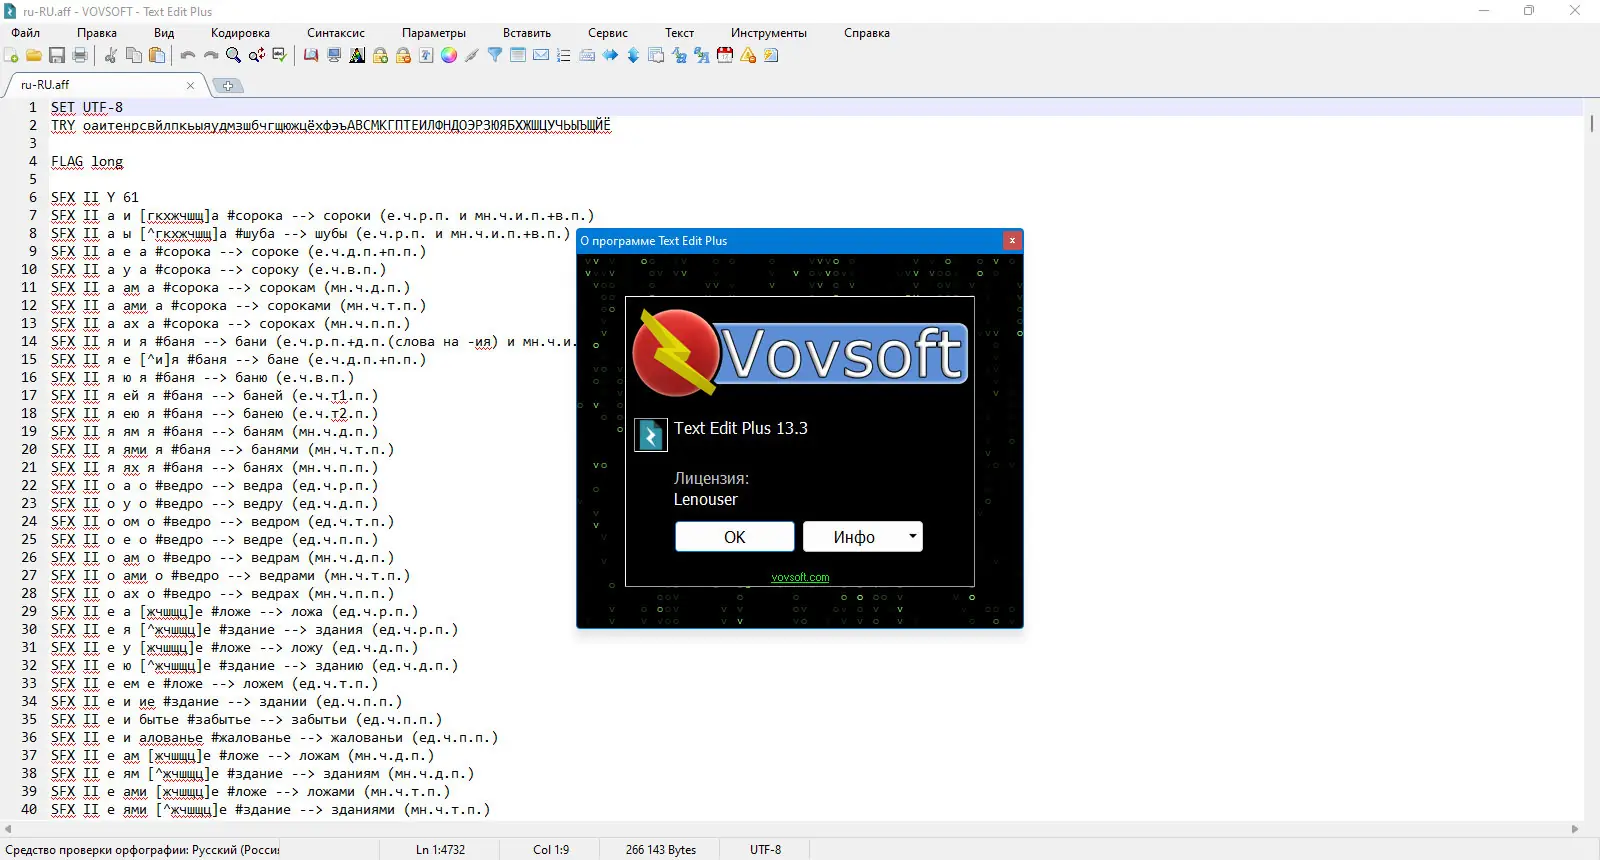This screenshot has height=860, width=1600.
Task: Click the warning triangle toolbar icon
Action: click(748, 56)
